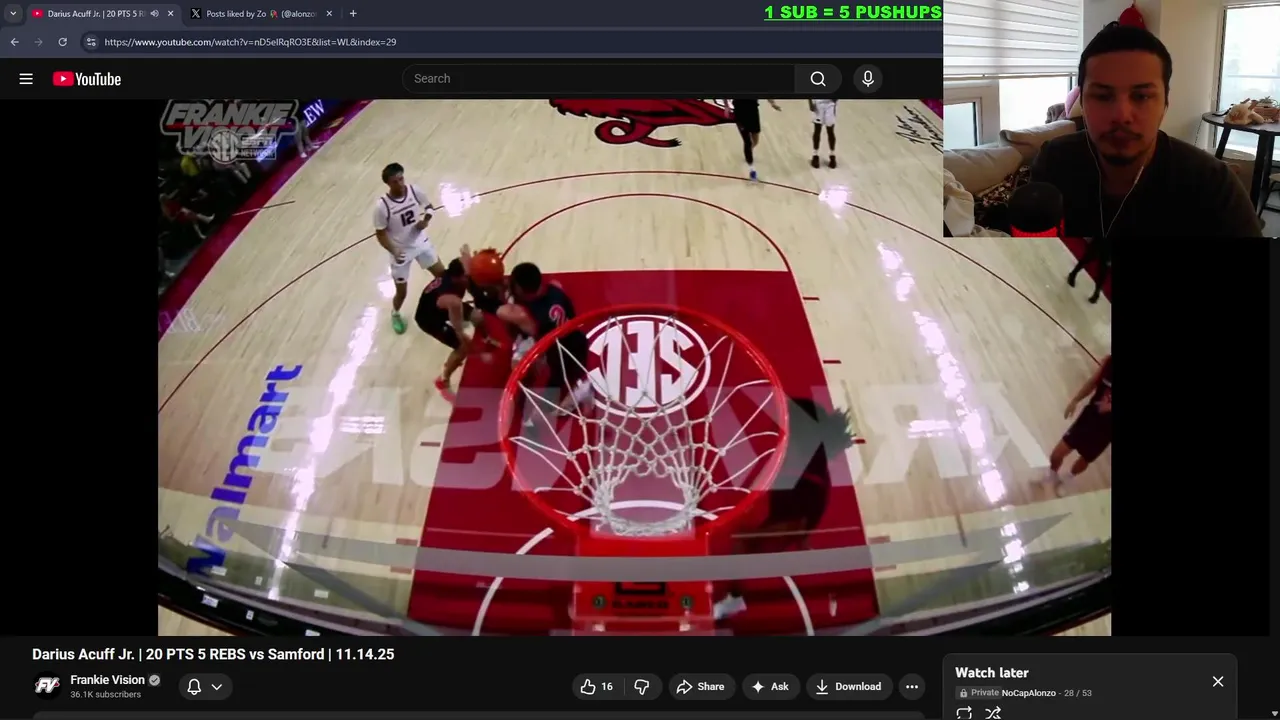Select the YouTube URL in address bar
This screenshot has width=1280, height=720.
click(250, 42)
